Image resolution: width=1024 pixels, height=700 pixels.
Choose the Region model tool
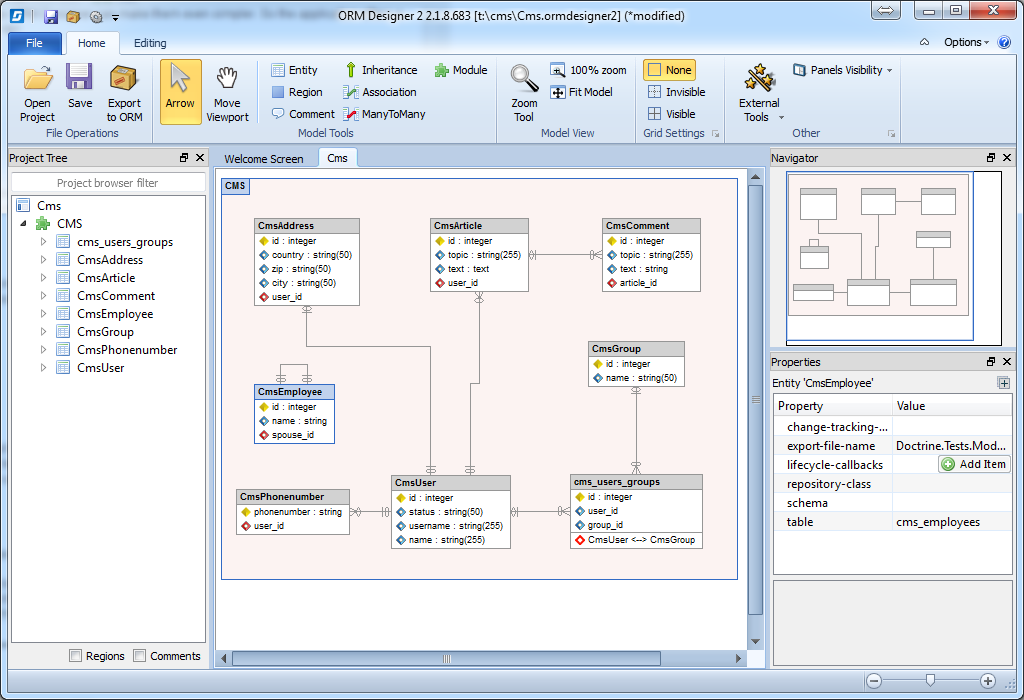coord(297,92)
